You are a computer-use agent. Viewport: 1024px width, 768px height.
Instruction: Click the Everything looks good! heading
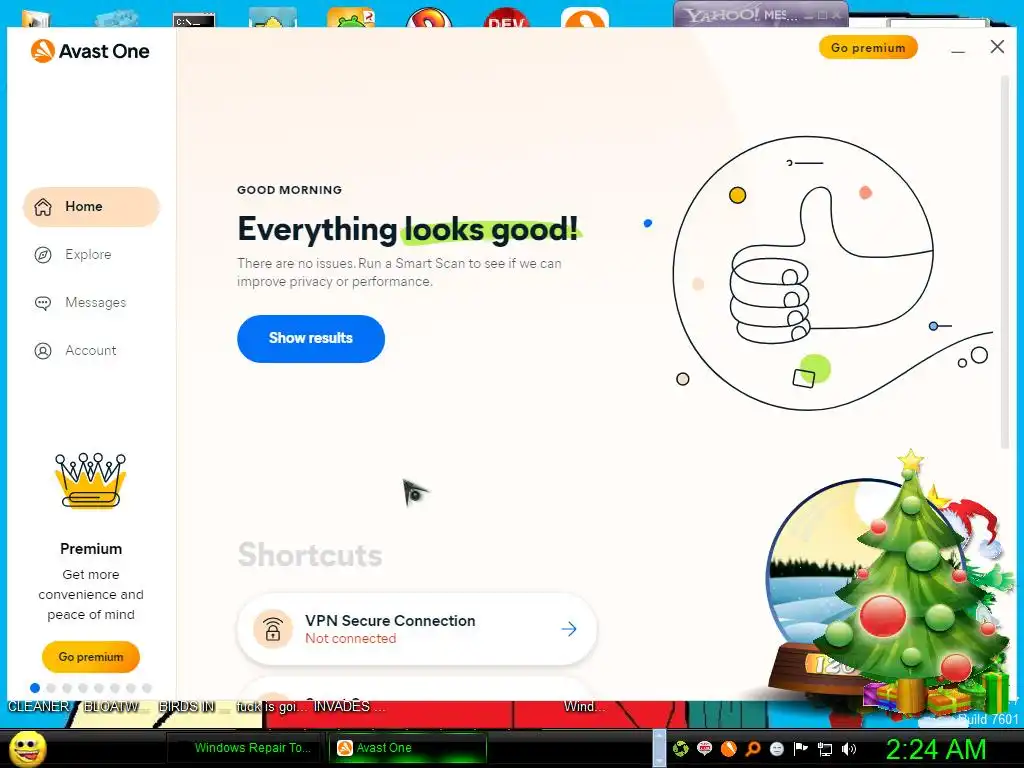coord(408,229)
